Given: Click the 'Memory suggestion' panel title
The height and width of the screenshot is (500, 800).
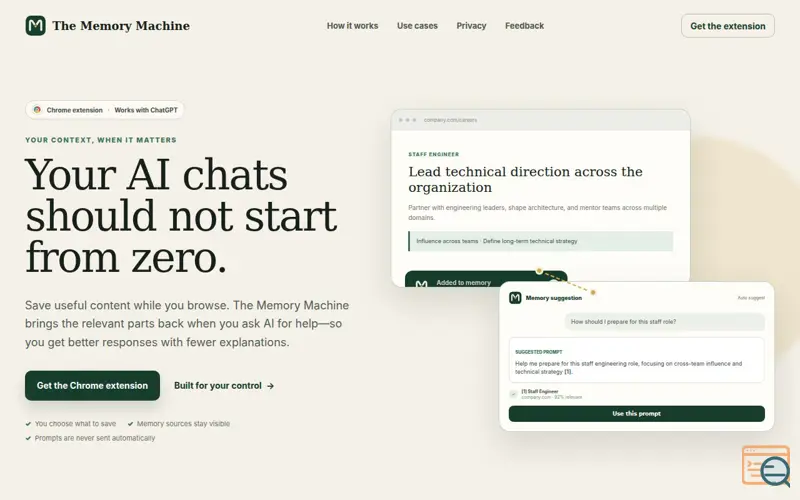Looking at the screenshot, I should click(554, 298).
